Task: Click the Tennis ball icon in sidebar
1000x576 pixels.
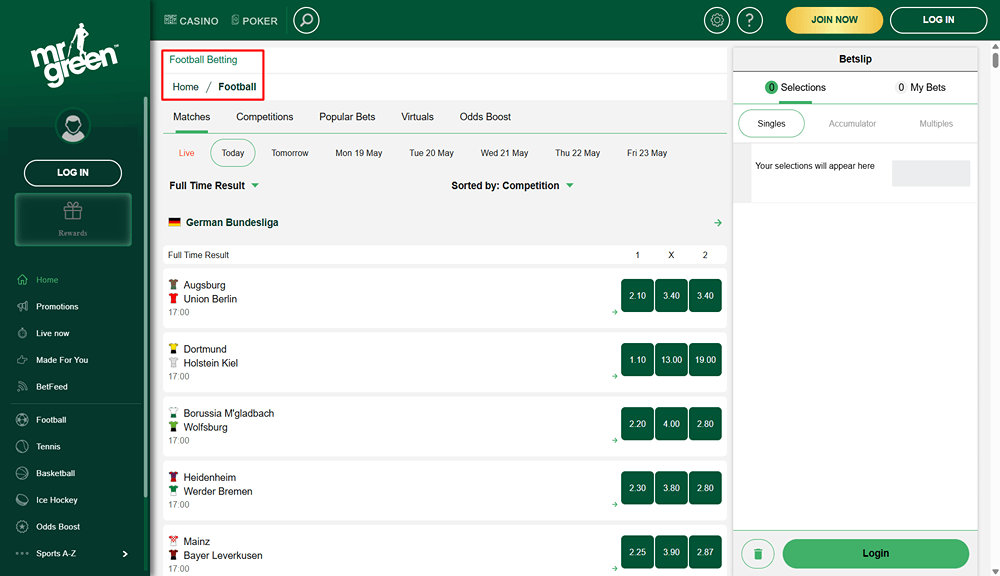Action: 22,447
